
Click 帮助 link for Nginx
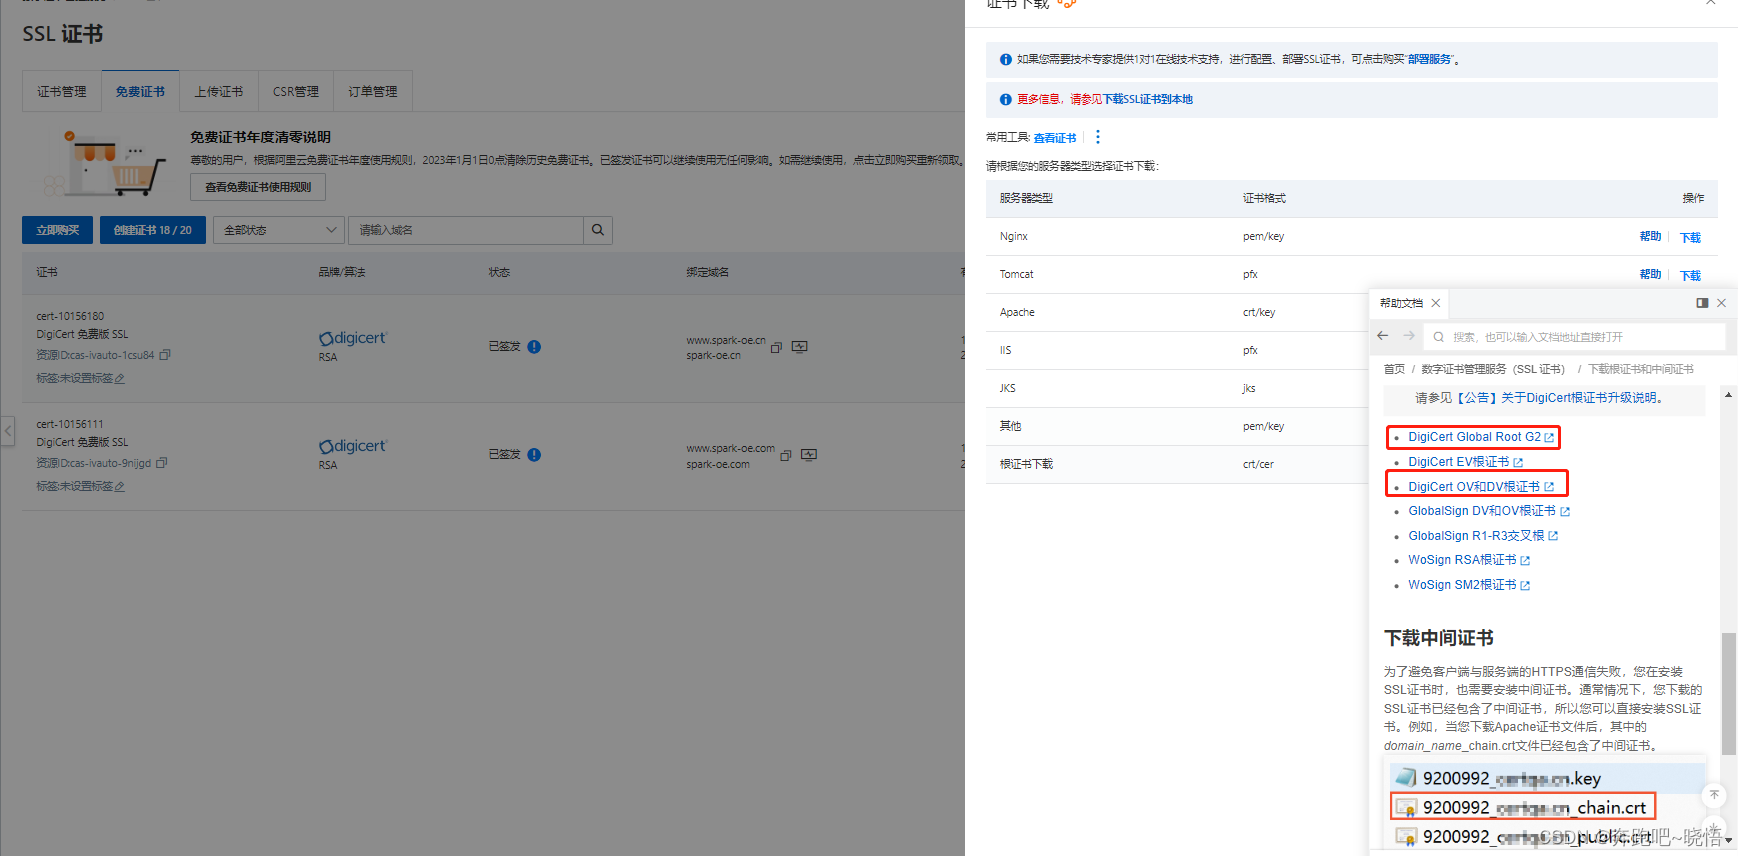coord(1650,236)
